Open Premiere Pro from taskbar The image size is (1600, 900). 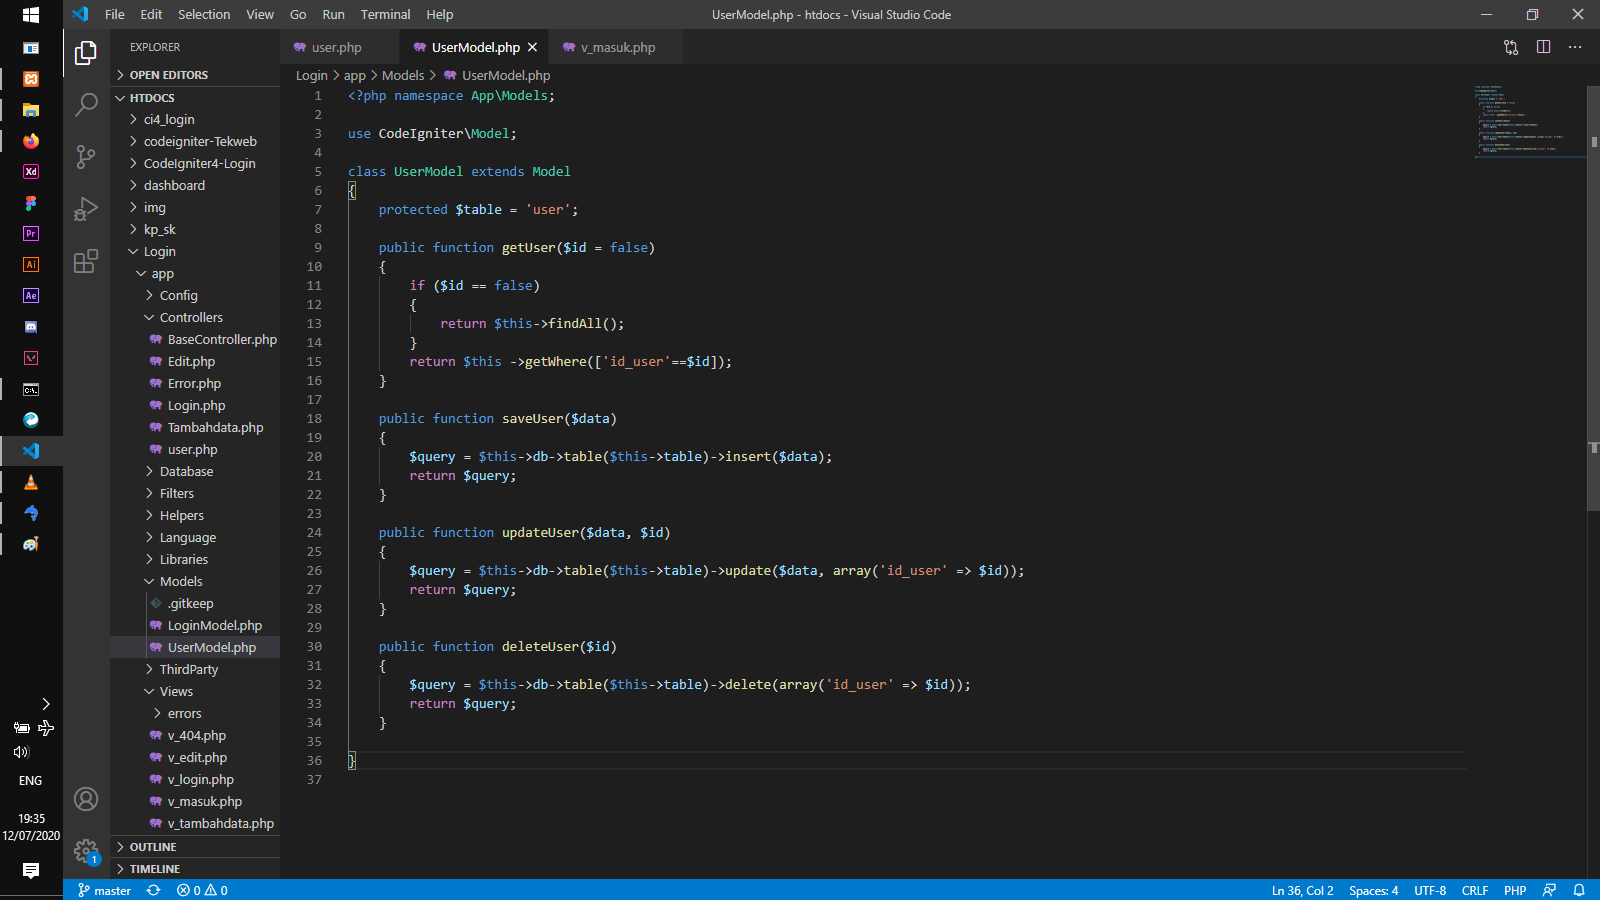[31, 234]
